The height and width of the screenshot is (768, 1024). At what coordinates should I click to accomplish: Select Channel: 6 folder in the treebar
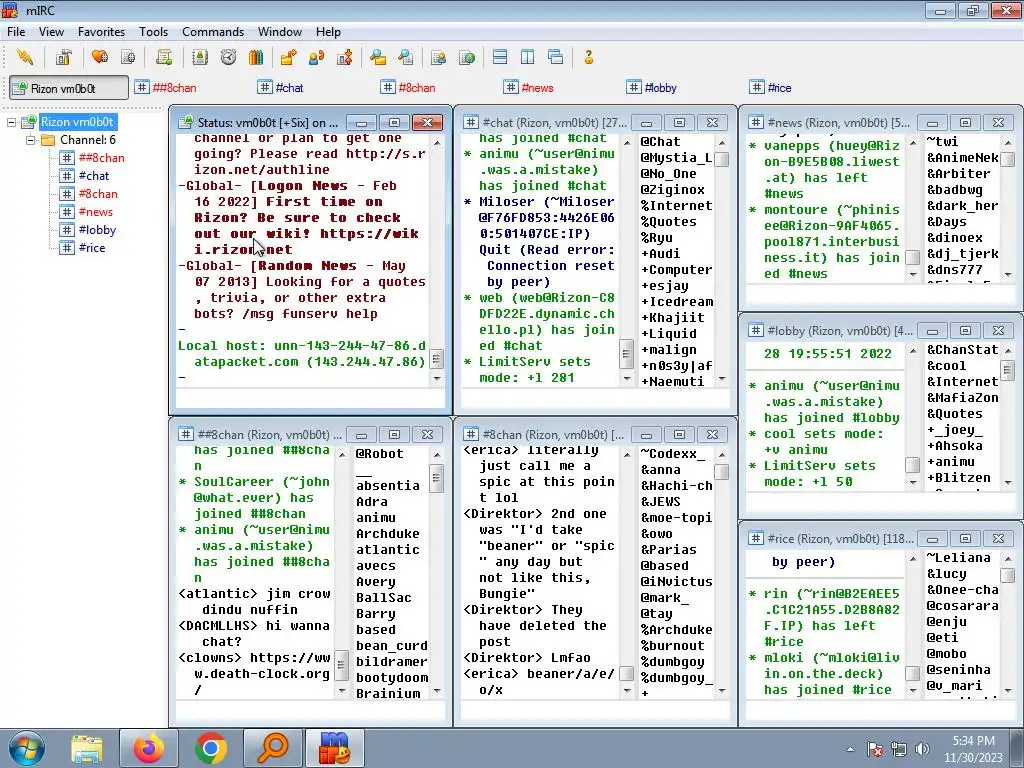tap(88, 140)
